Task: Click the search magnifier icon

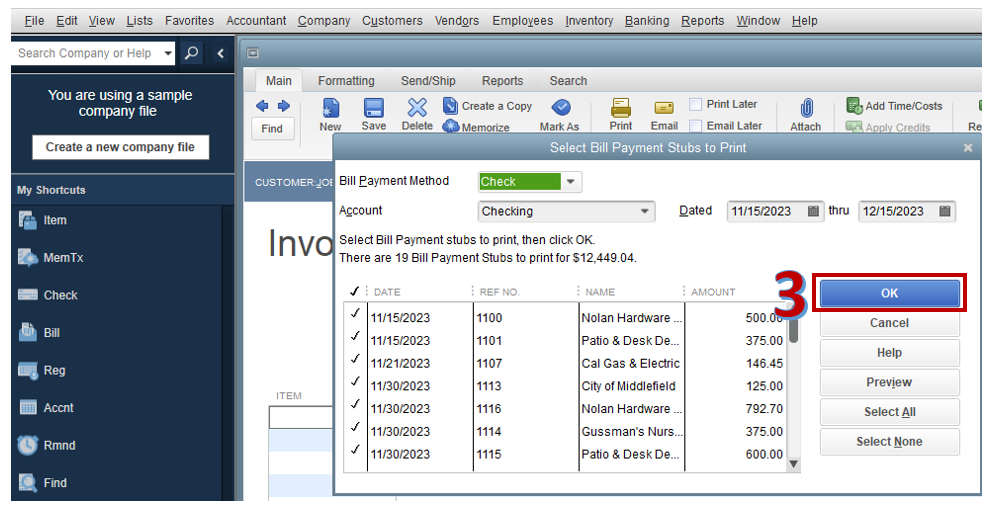Action: [x=191, y=53]
